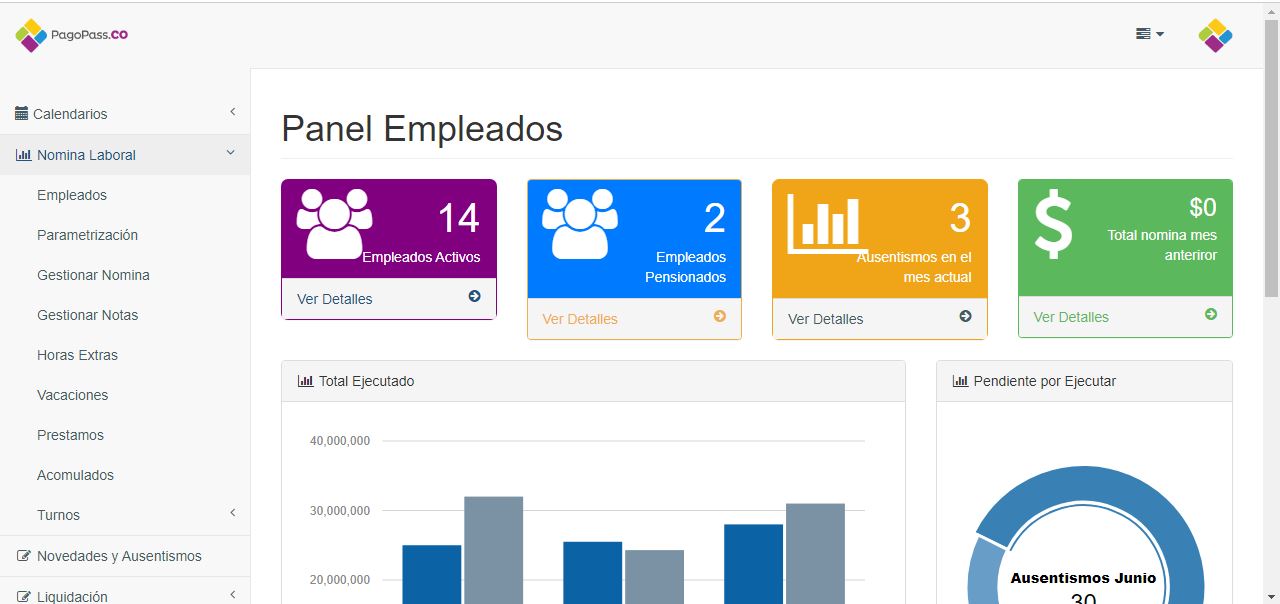Go to Horas Extras section

pyautogui.click(x=77, y=355)
